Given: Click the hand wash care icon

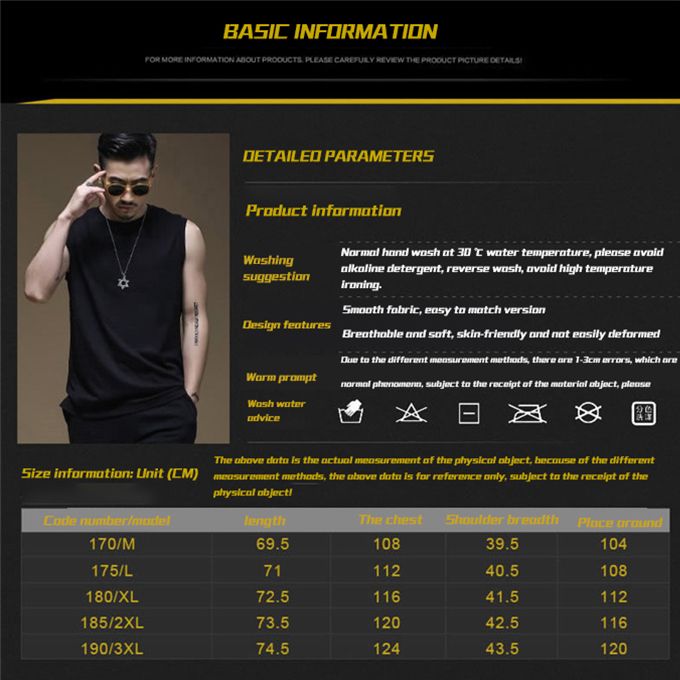Looking at the screenshot, I should click(352, 412).
